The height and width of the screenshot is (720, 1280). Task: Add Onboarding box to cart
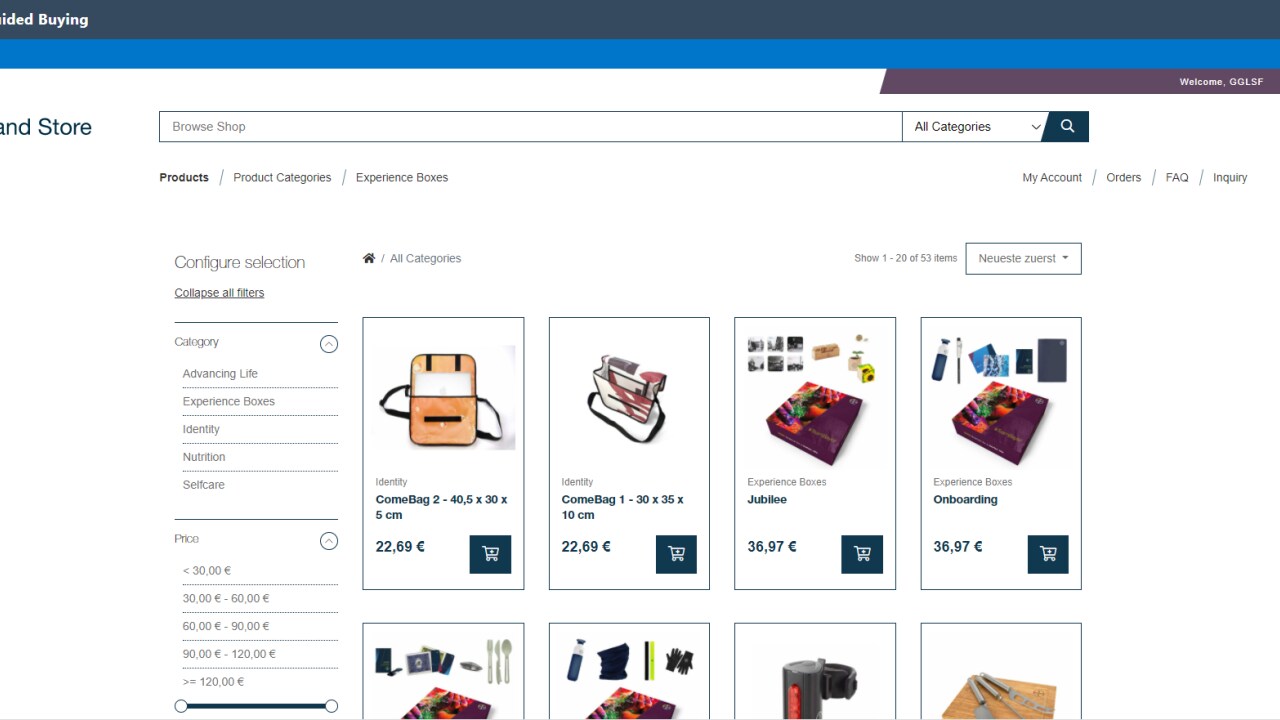point(1048,554)
